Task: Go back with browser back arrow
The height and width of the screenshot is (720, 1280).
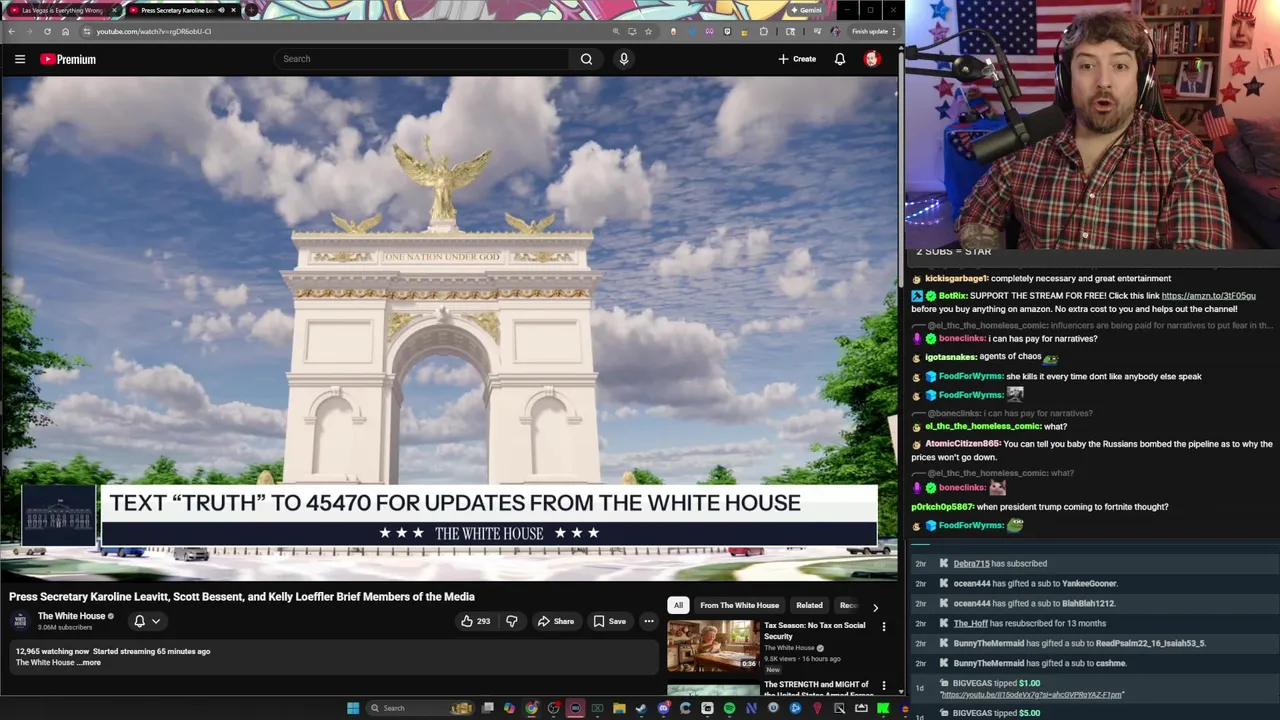Action: tap(12, 31)
